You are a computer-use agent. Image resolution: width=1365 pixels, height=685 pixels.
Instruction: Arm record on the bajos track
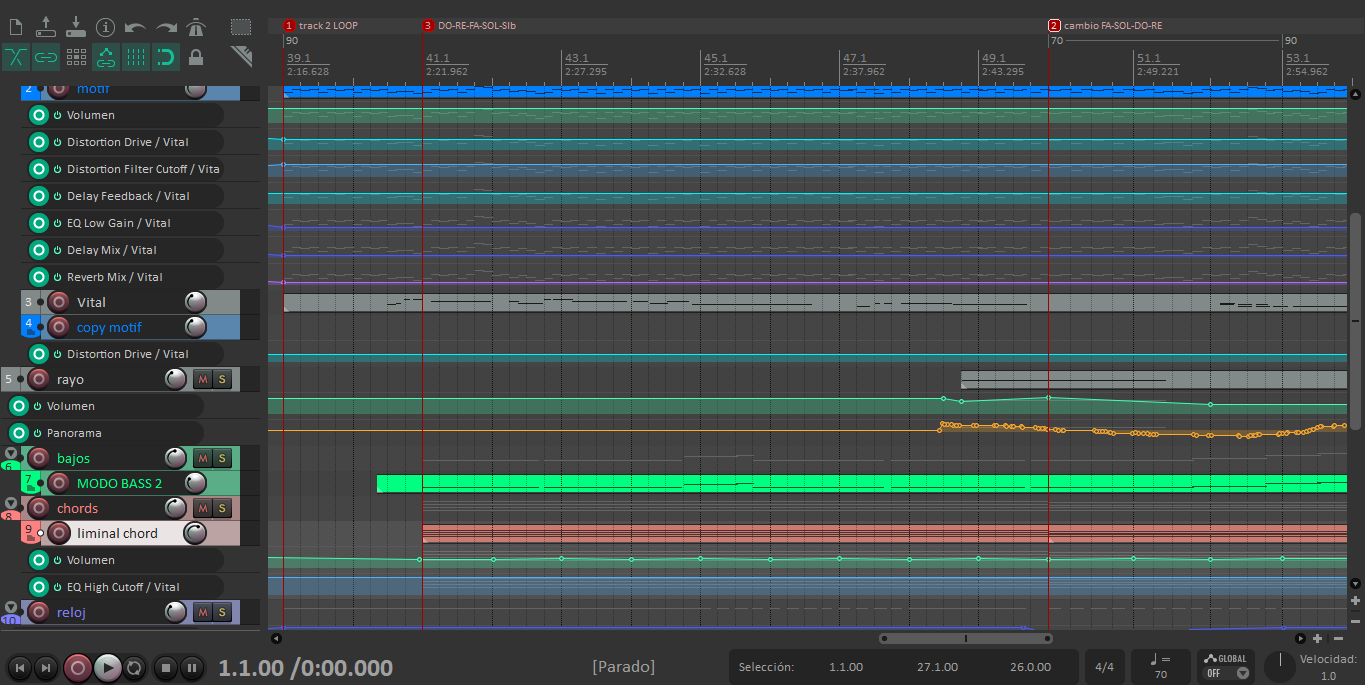(39, 458)
